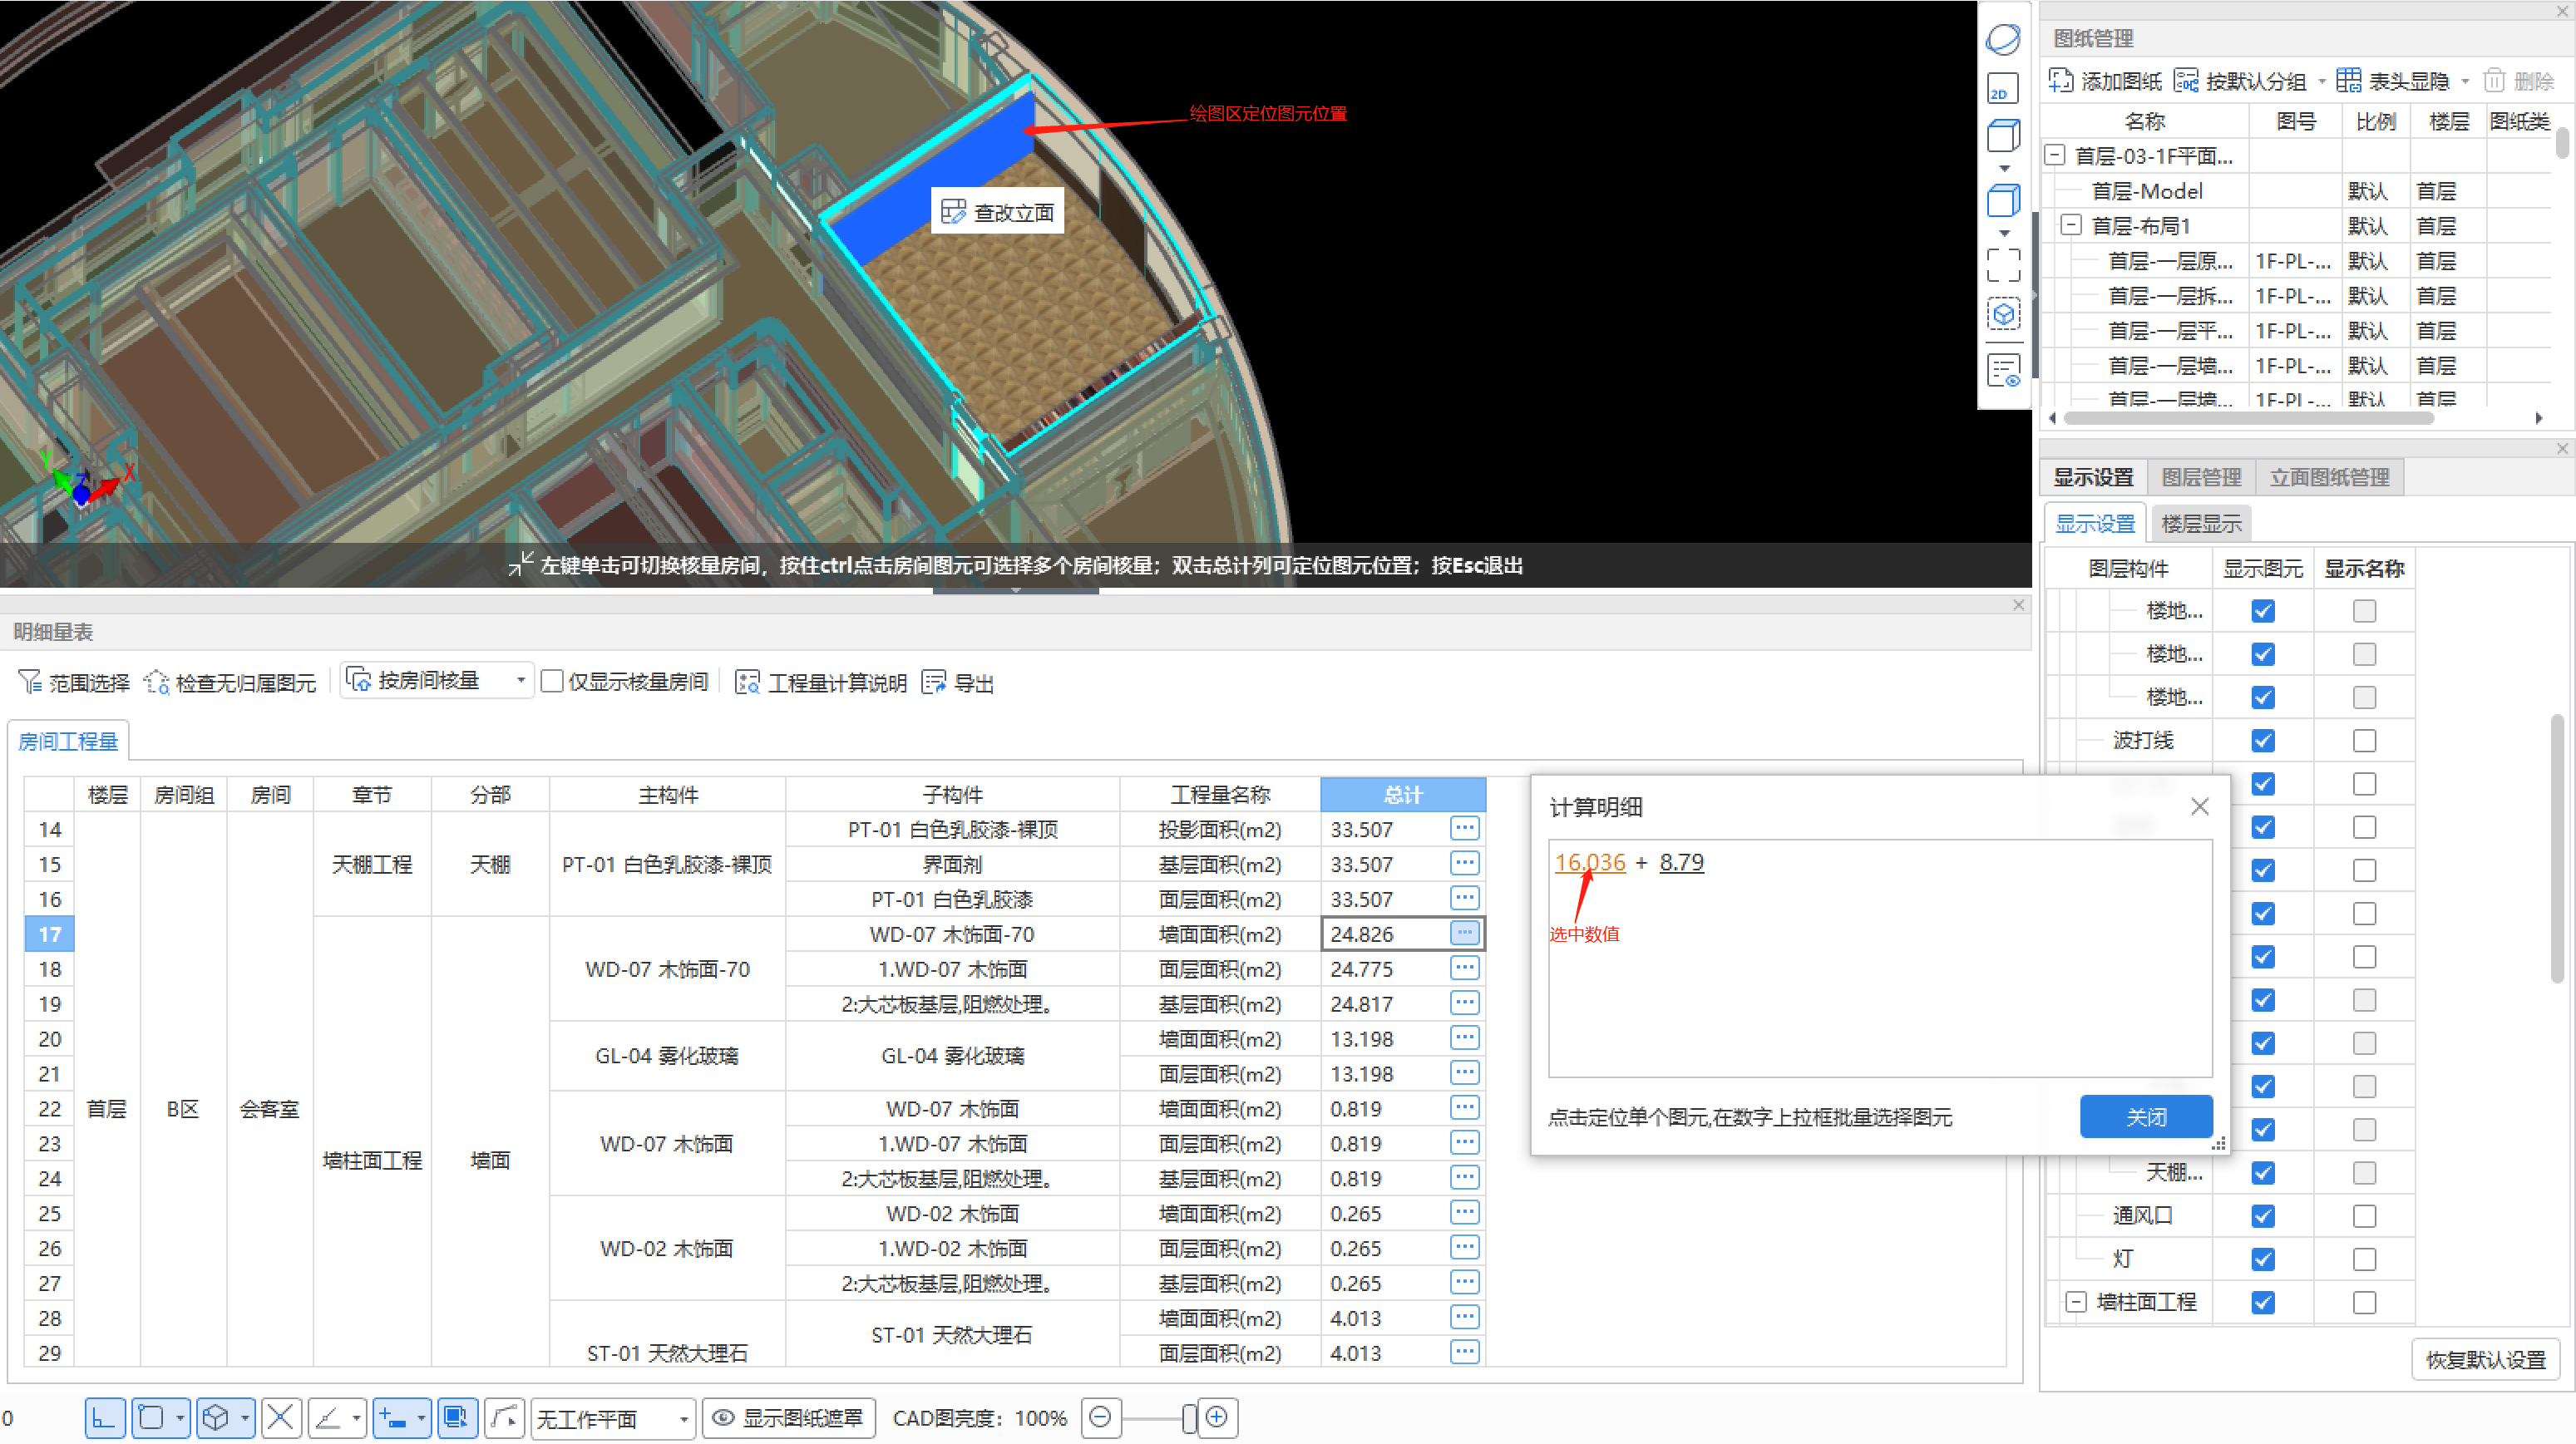Image resolution: width=2576 pixels, height=1444 pixels.
Task: Check 显示名称 for 灯
Action: click(2364, 1259)
